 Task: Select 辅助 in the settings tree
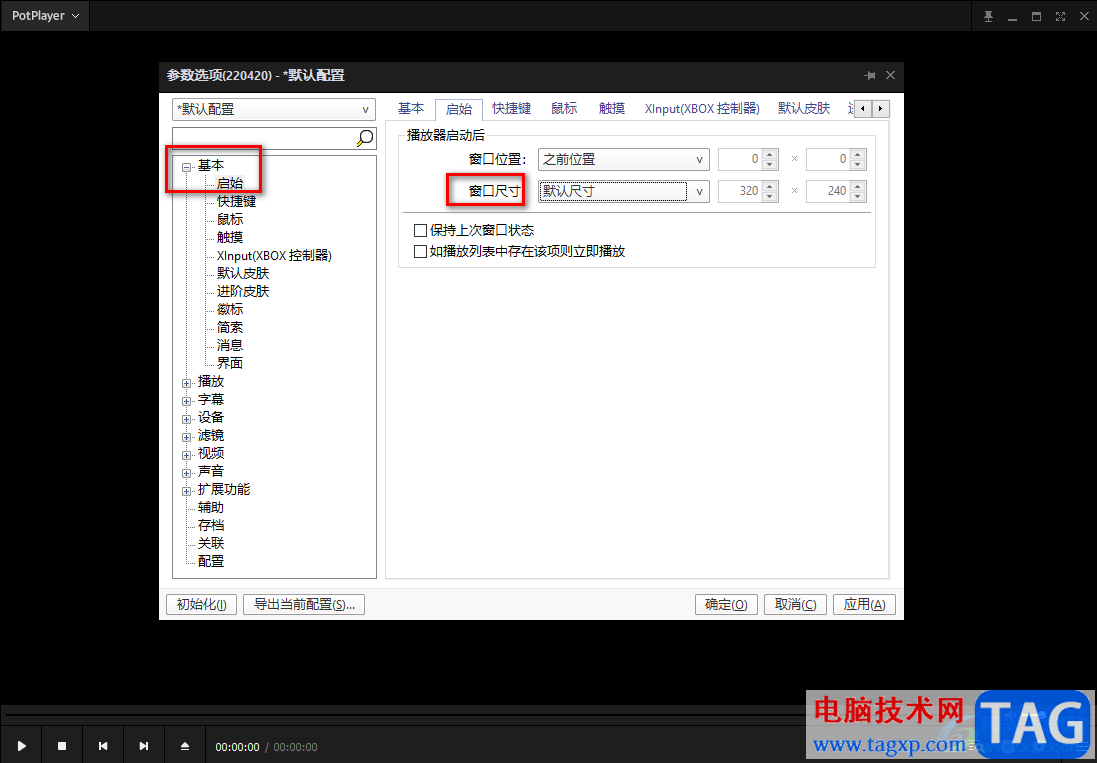tap(211, 508)
